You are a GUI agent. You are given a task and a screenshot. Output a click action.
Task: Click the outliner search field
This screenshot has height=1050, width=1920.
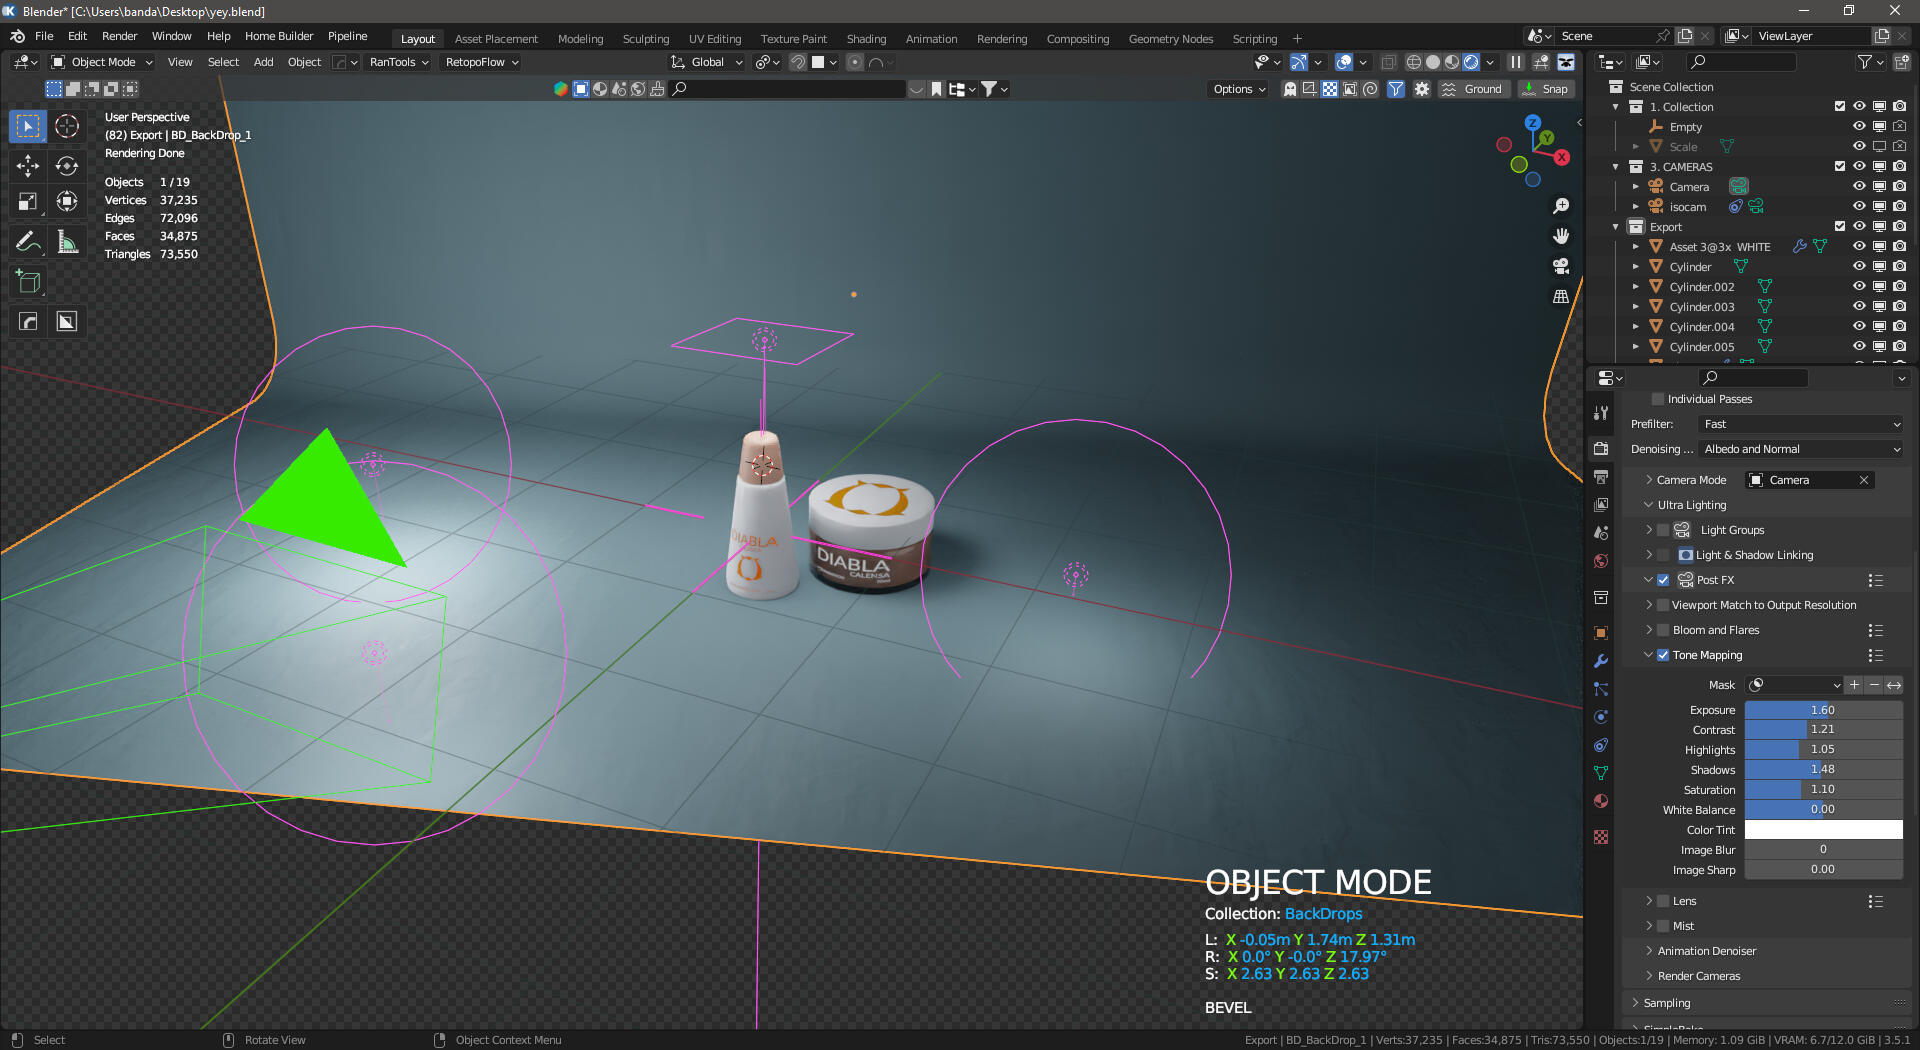(1740, 61)
